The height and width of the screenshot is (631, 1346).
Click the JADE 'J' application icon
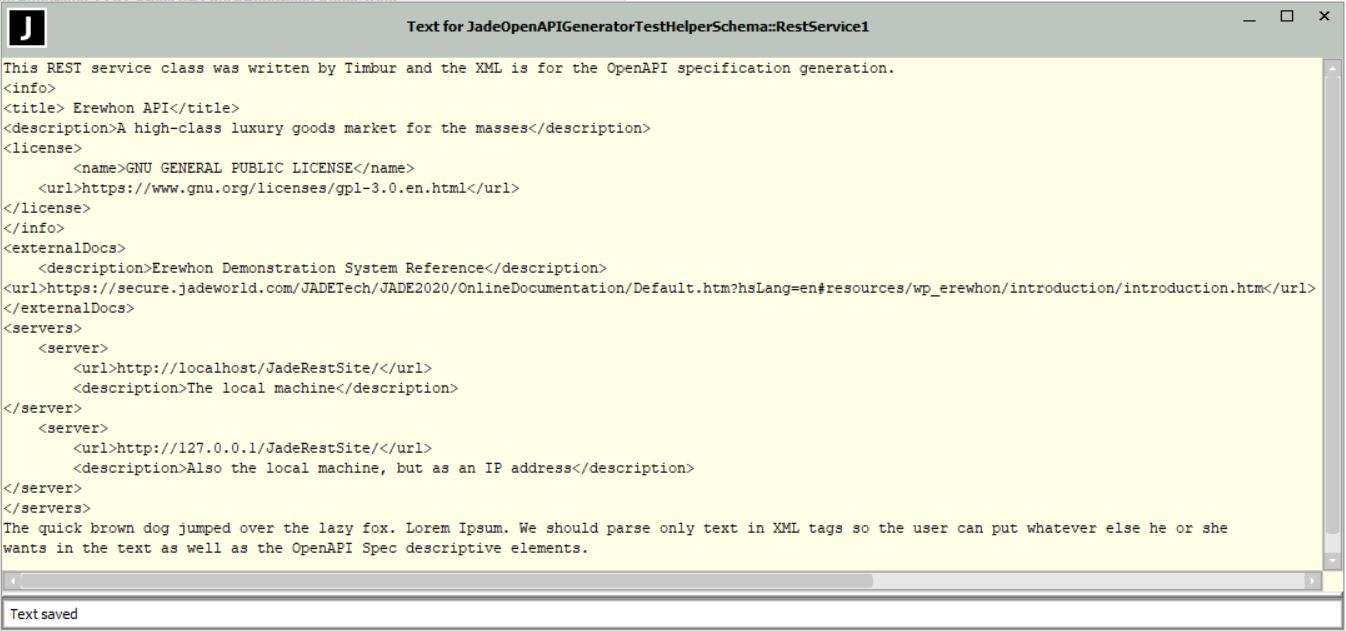click(27, 27)
